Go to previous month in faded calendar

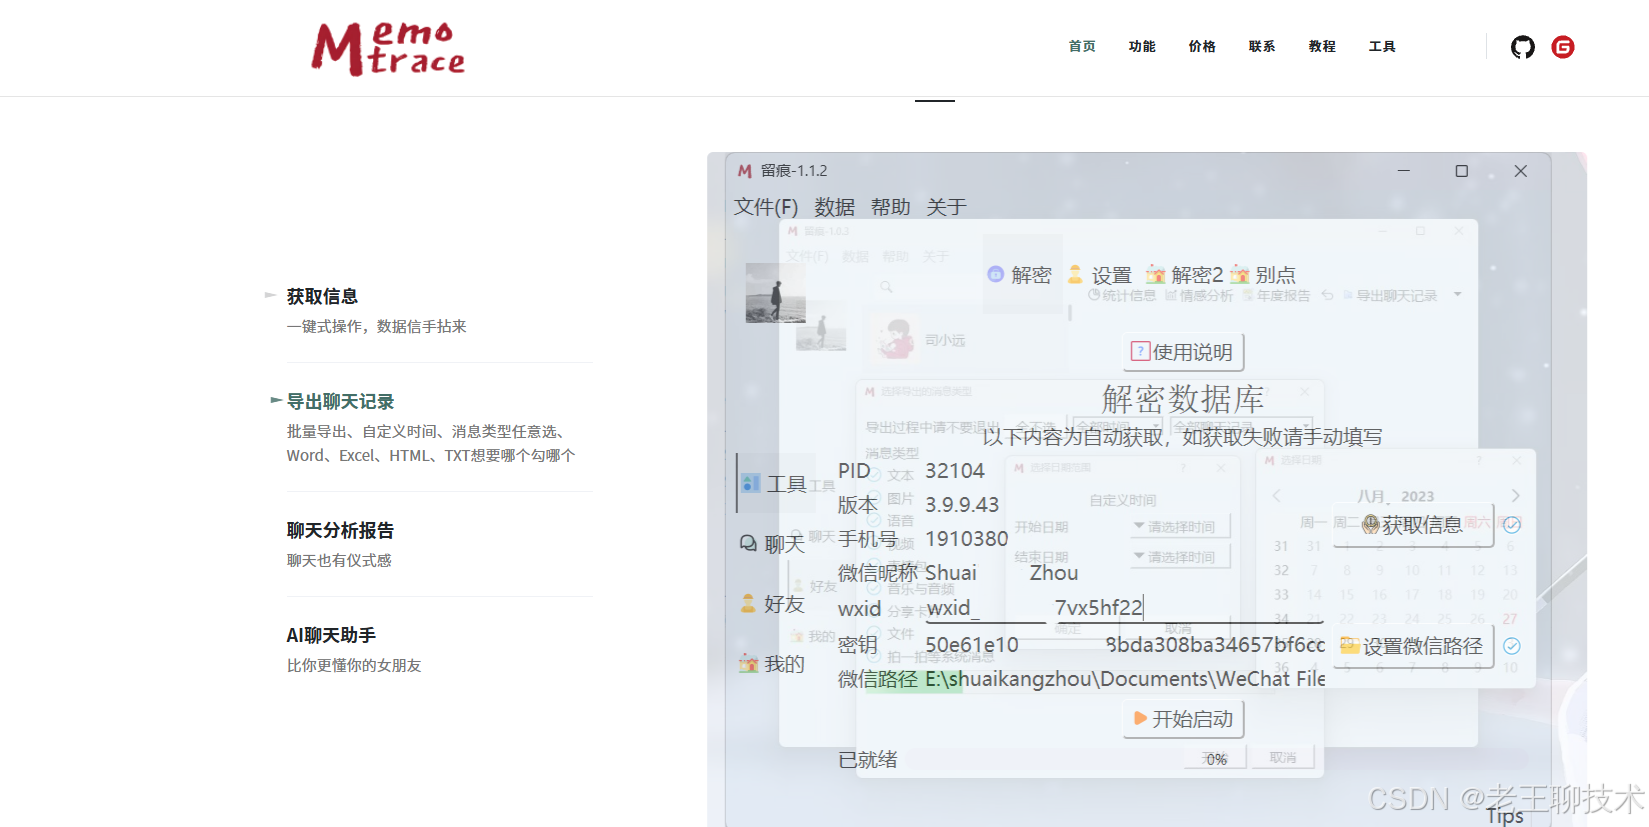[1276, 496]
